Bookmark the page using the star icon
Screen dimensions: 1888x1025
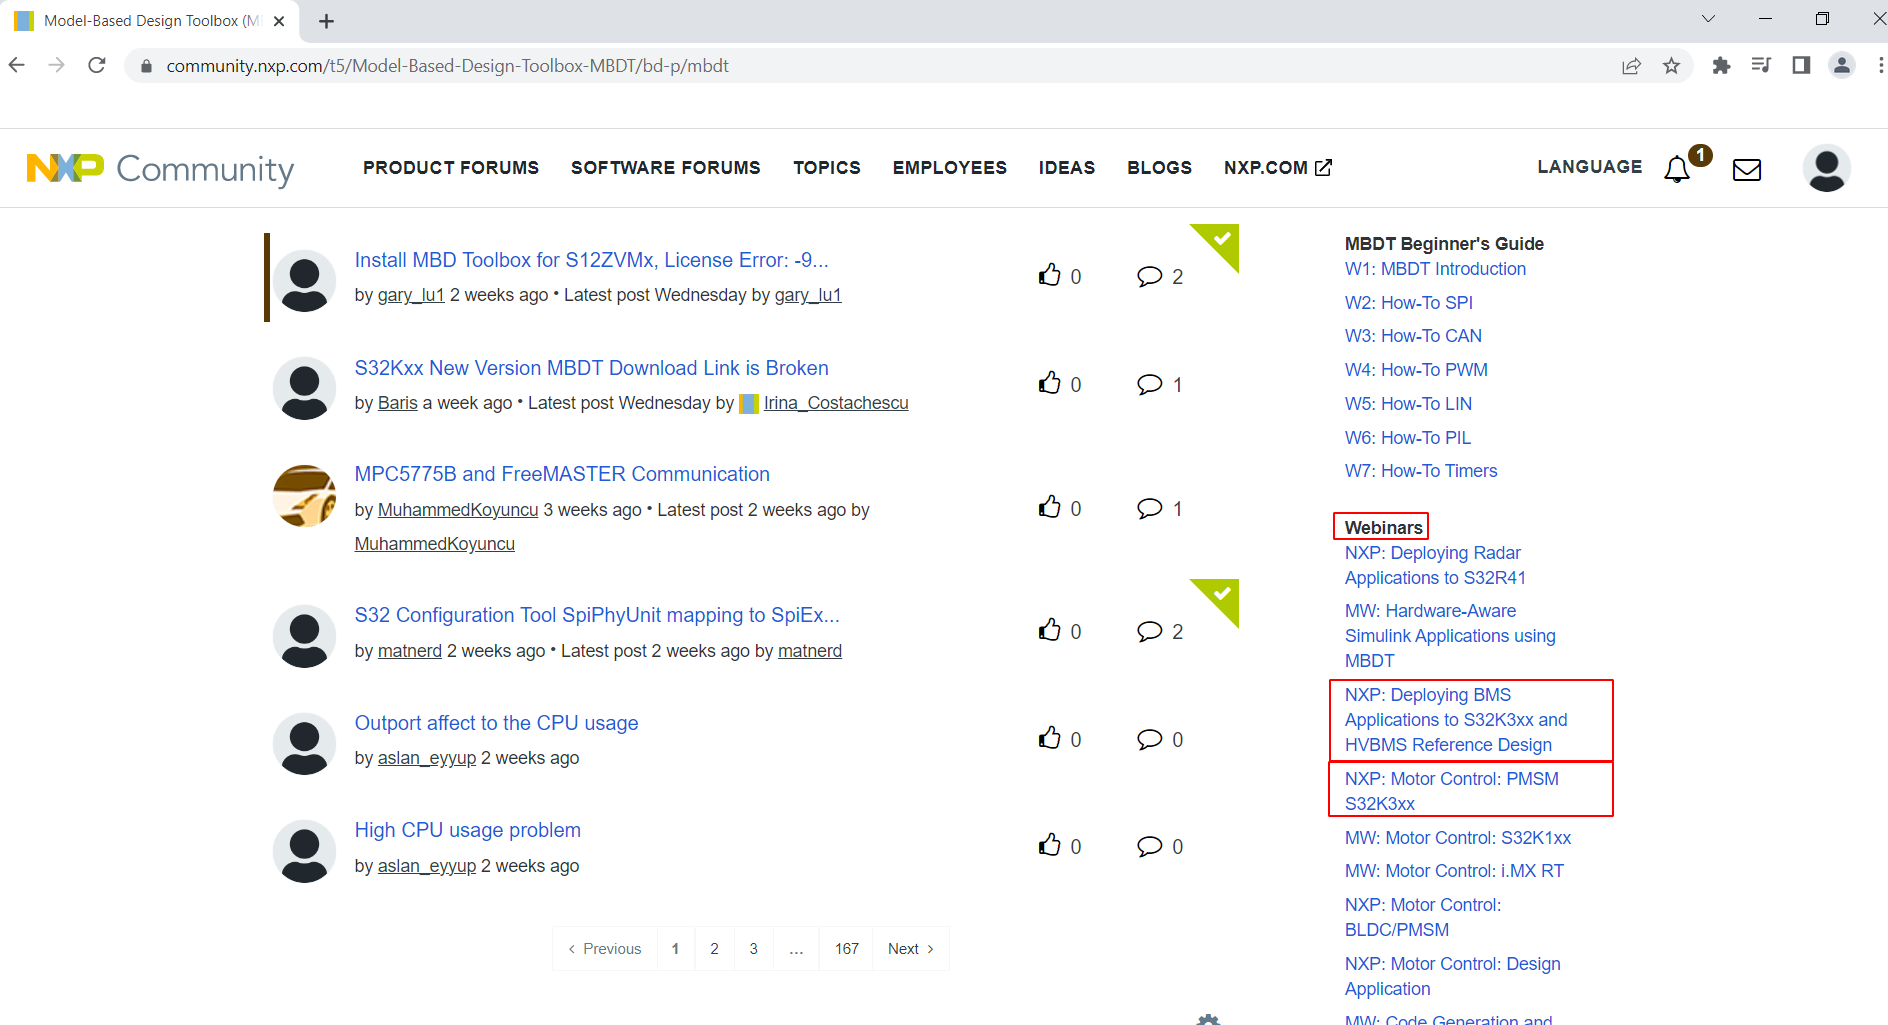tap(1672, 65)
